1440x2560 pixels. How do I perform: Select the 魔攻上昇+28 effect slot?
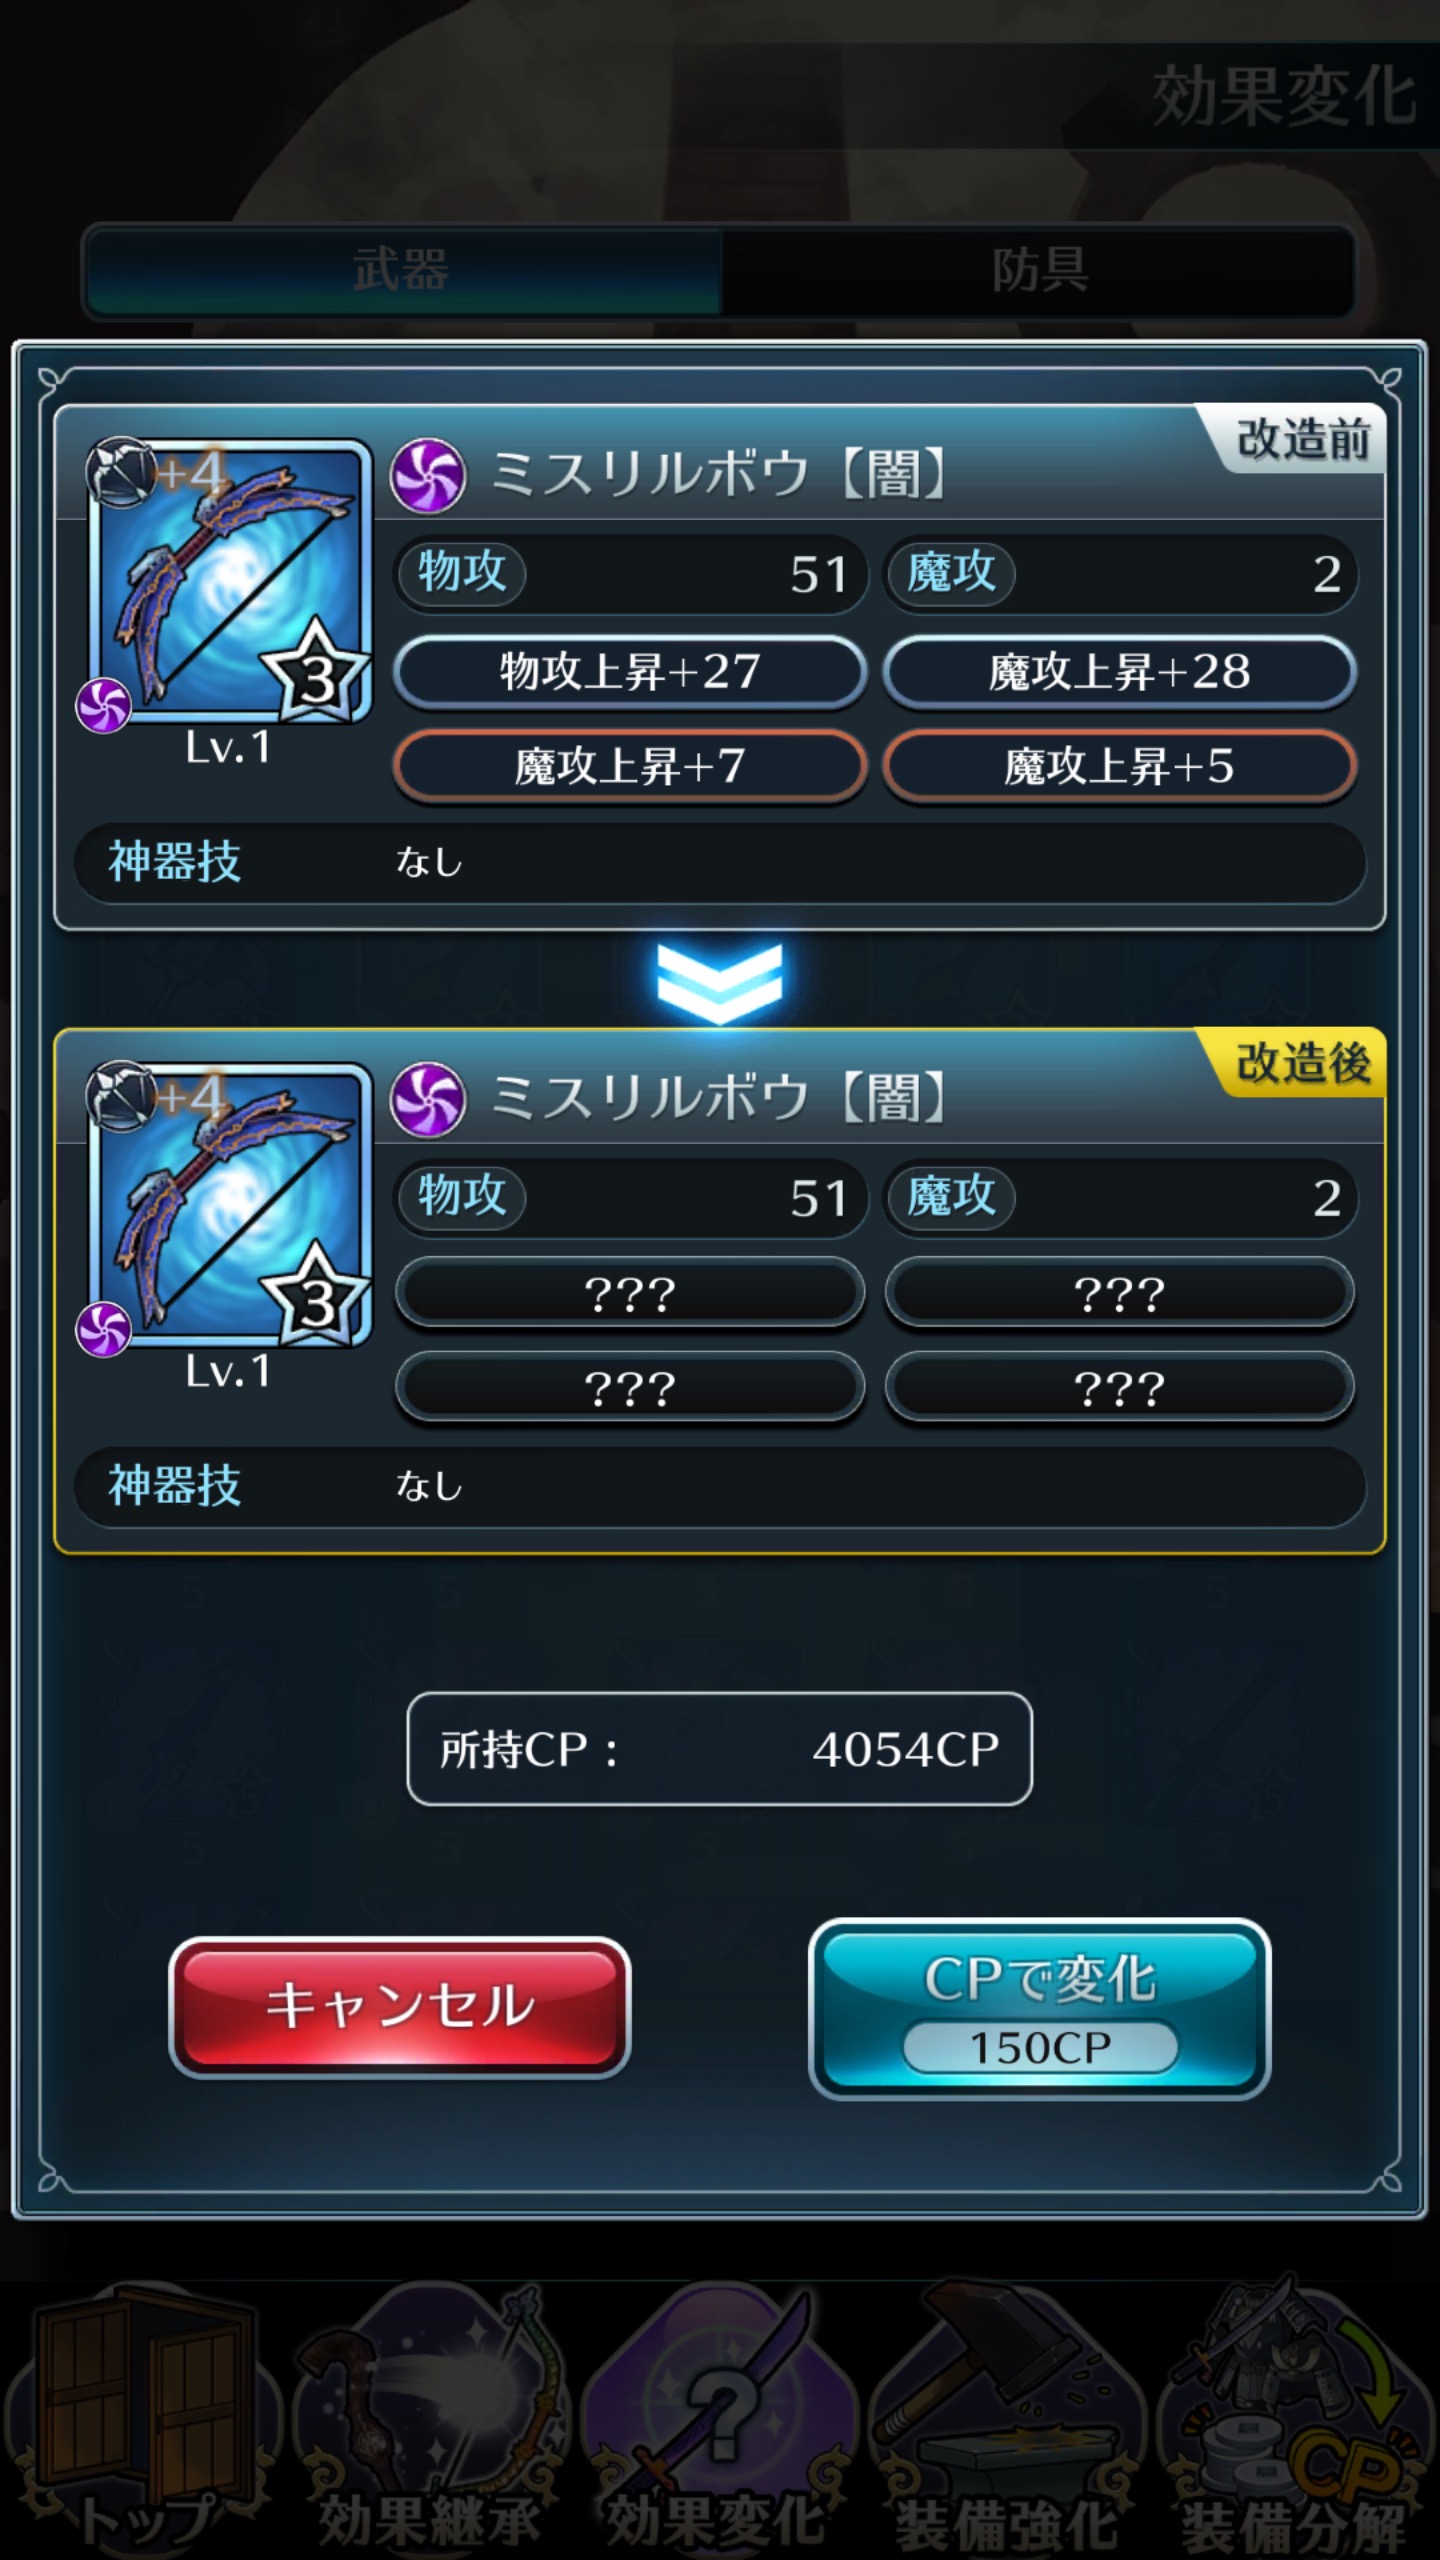(x=1119, y=671)
